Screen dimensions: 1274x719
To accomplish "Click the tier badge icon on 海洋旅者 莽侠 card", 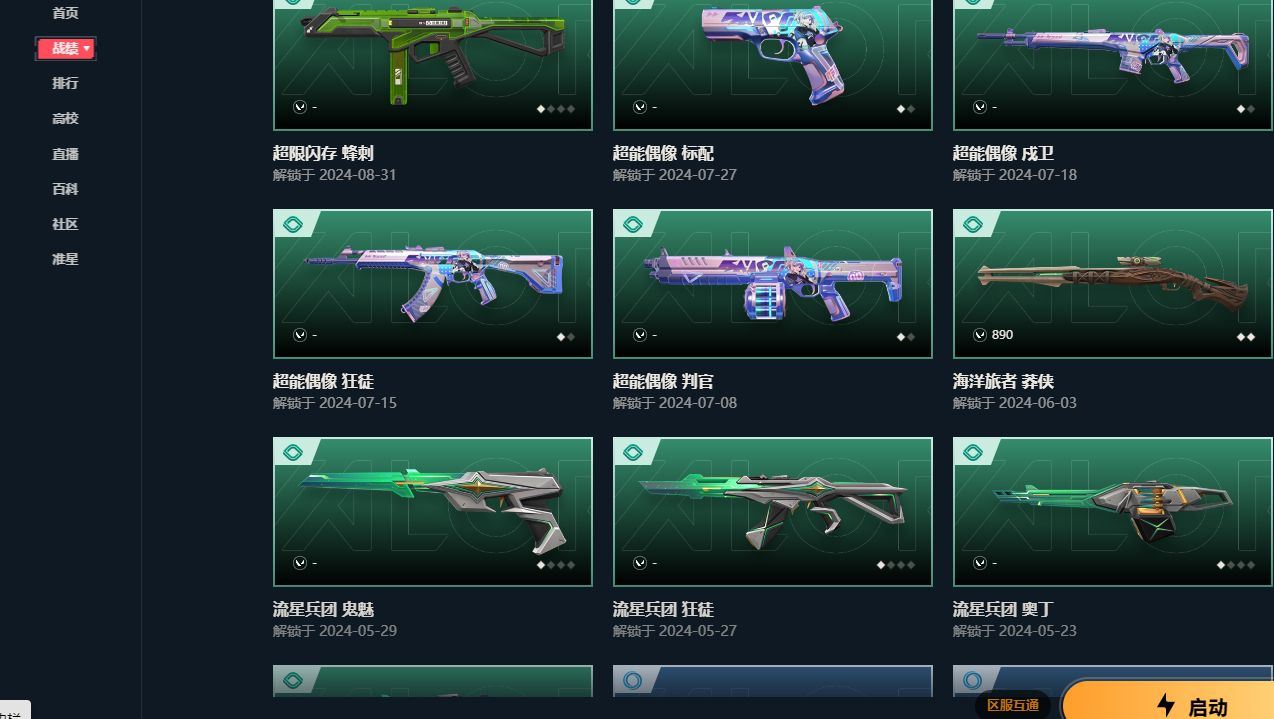I will pyautogui.click(x=973, y=225).
